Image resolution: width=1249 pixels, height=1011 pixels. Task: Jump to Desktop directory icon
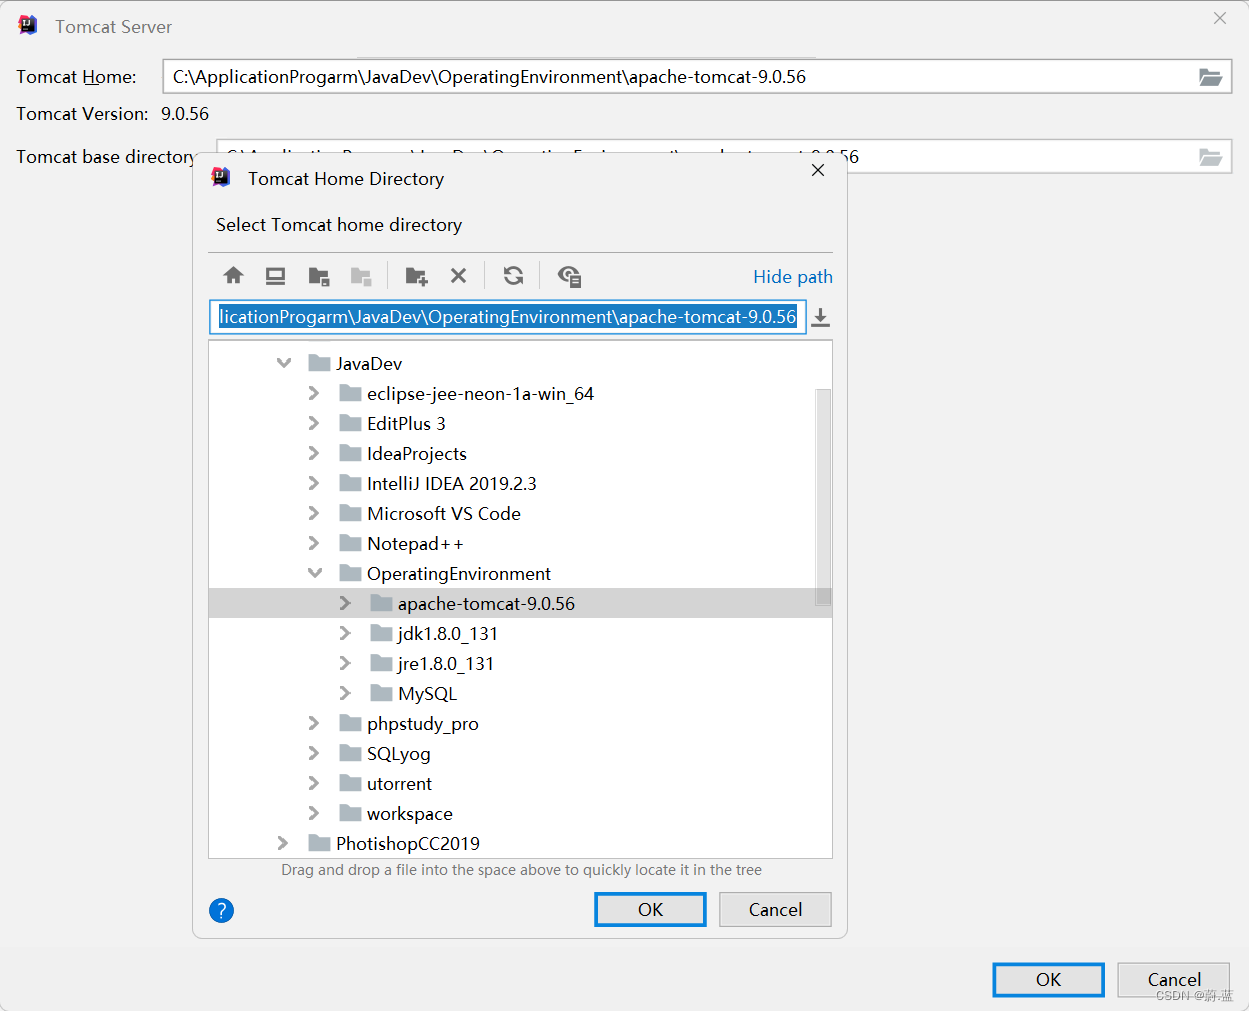[276, 276]
